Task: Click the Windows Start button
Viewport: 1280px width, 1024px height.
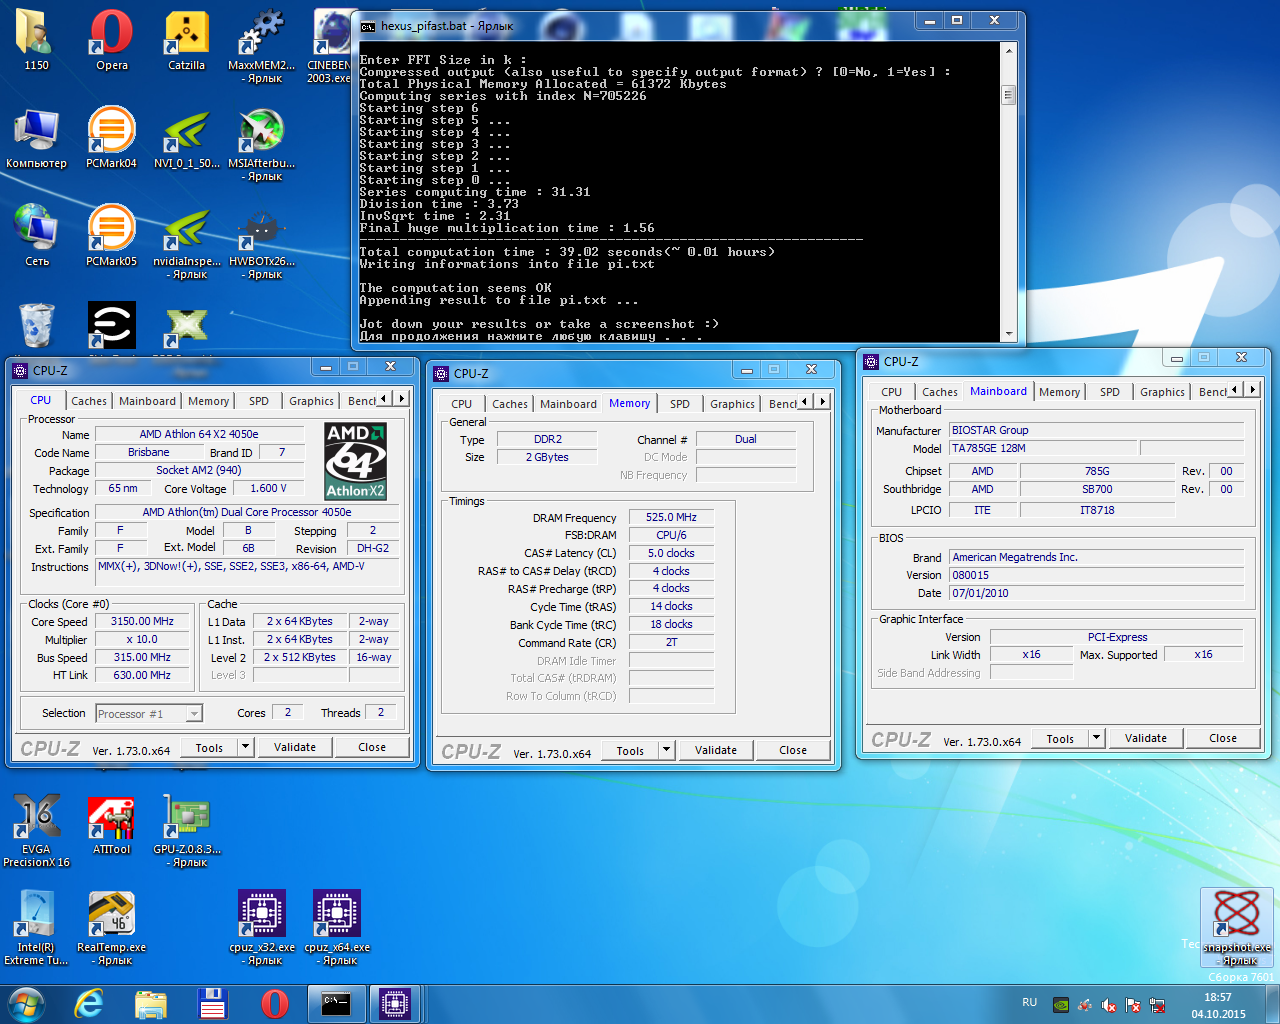Action: click(26, 1004)
